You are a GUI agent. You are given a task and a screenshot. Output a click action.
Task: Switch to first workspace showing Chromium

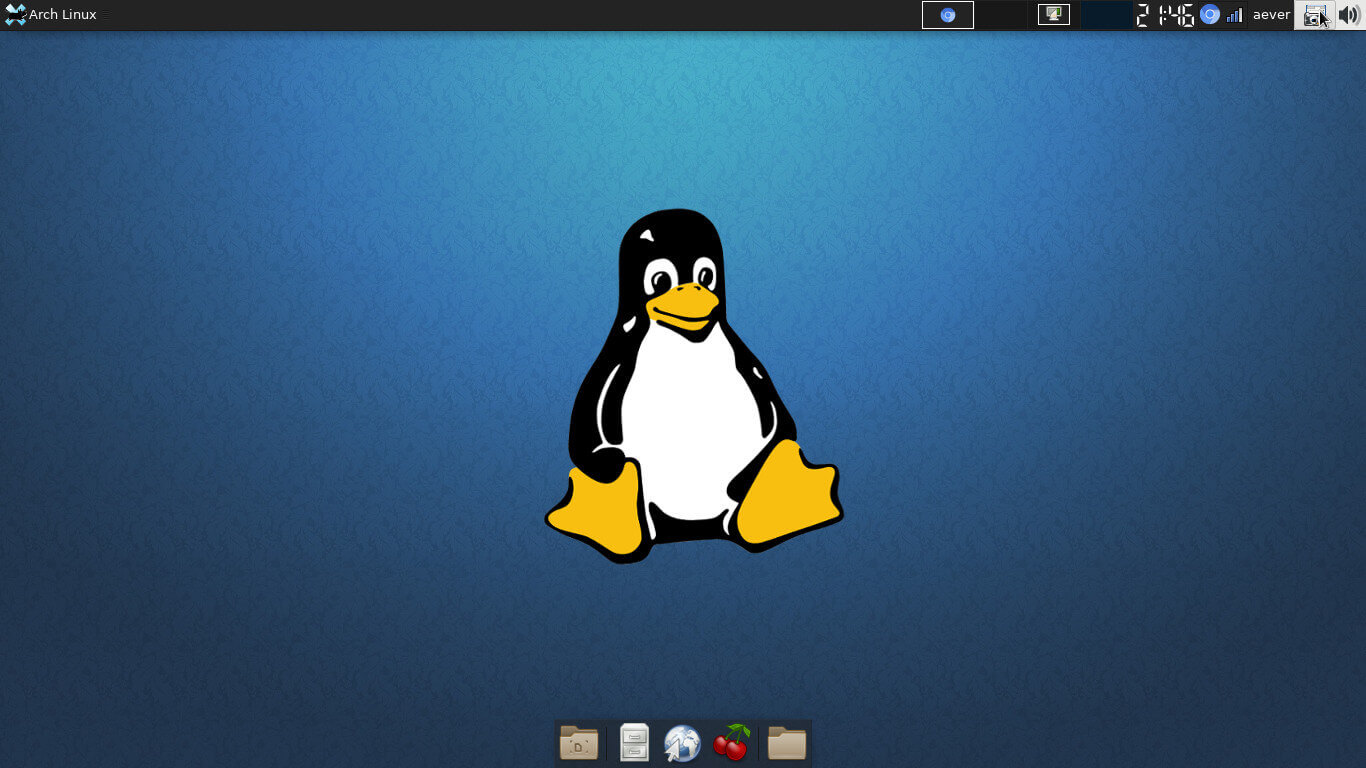[x=947, y=15]
